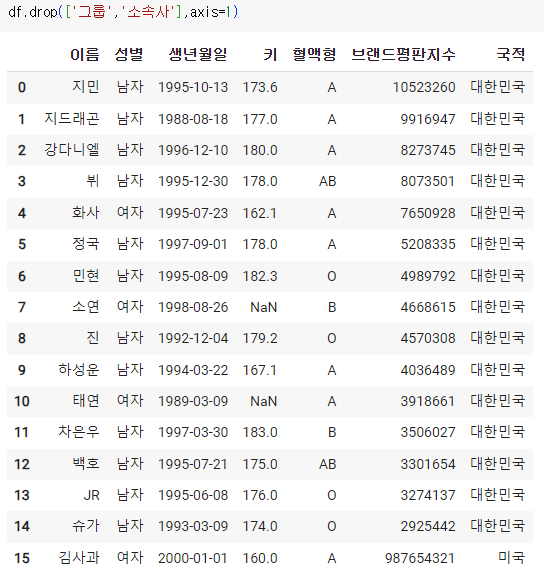Select the 성별 column header

(x=129, y=54)
